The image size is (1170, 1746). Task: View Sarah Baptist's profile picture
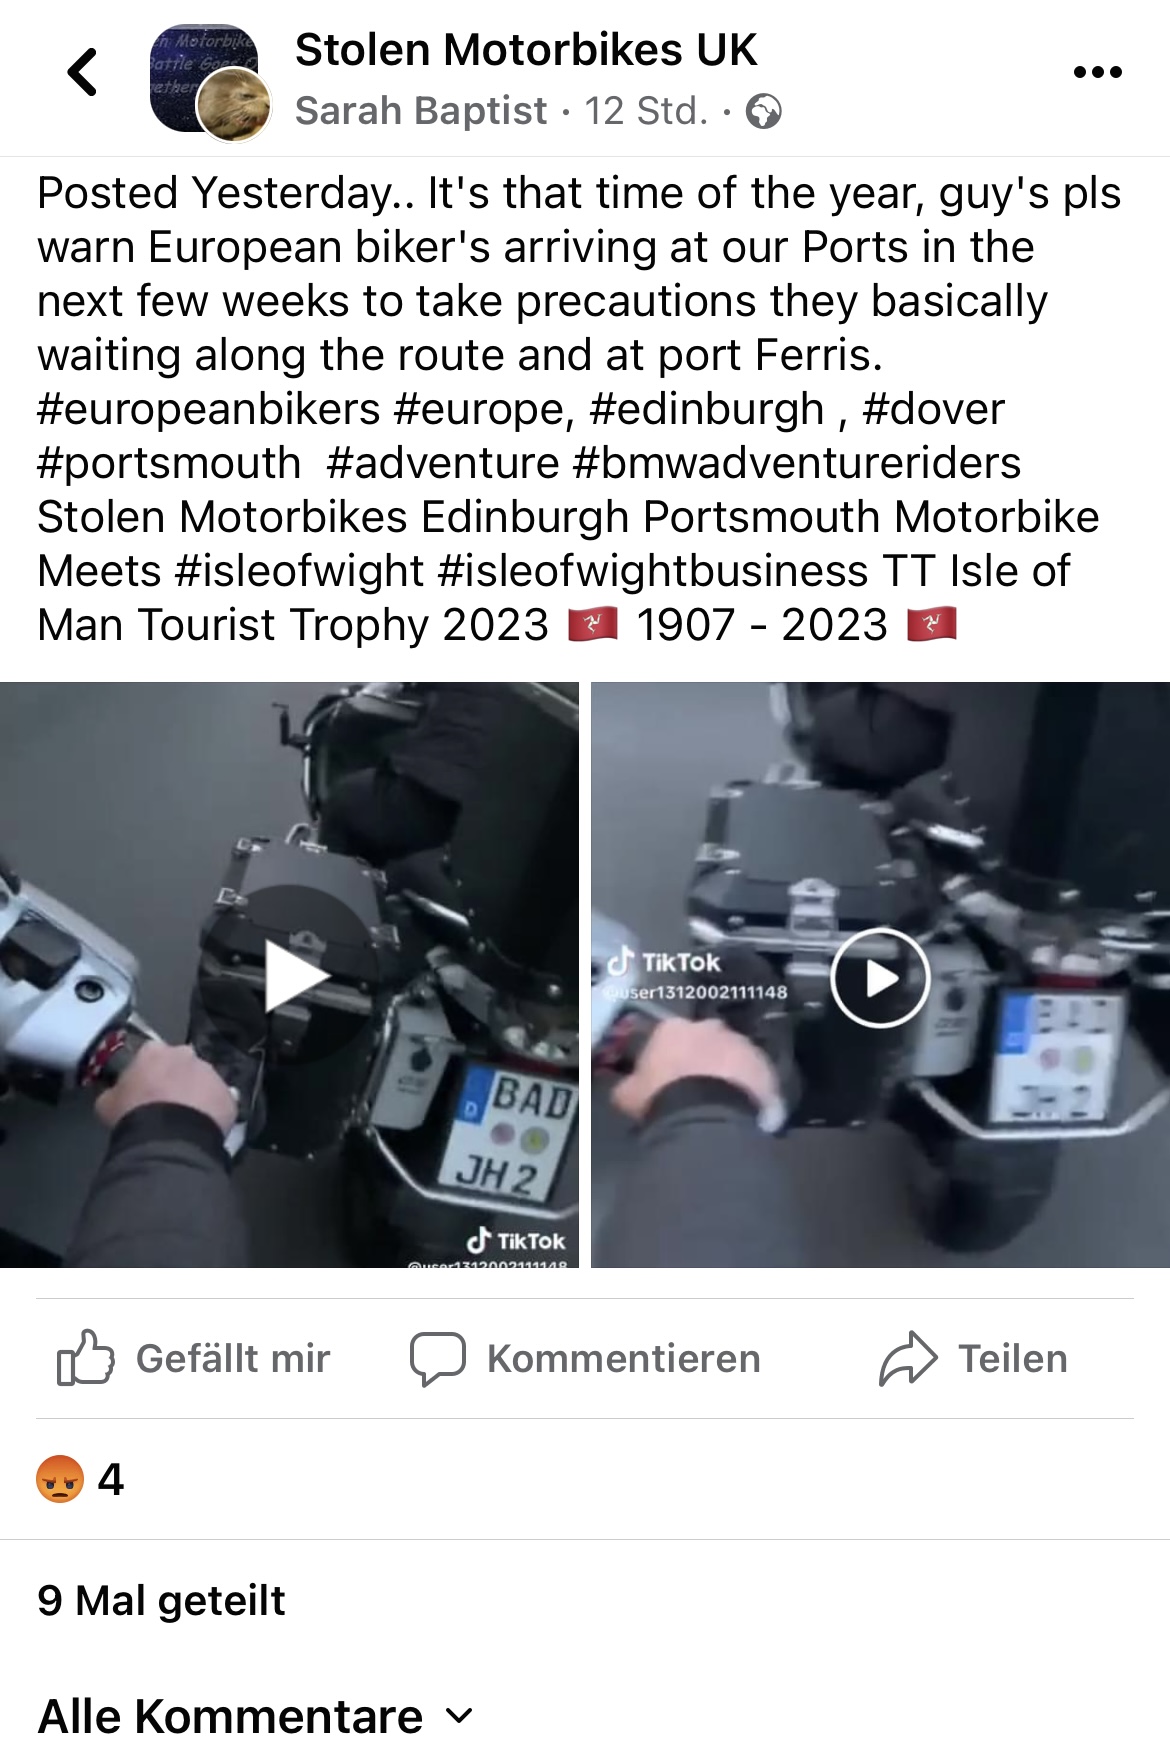(x=234, y=106)
